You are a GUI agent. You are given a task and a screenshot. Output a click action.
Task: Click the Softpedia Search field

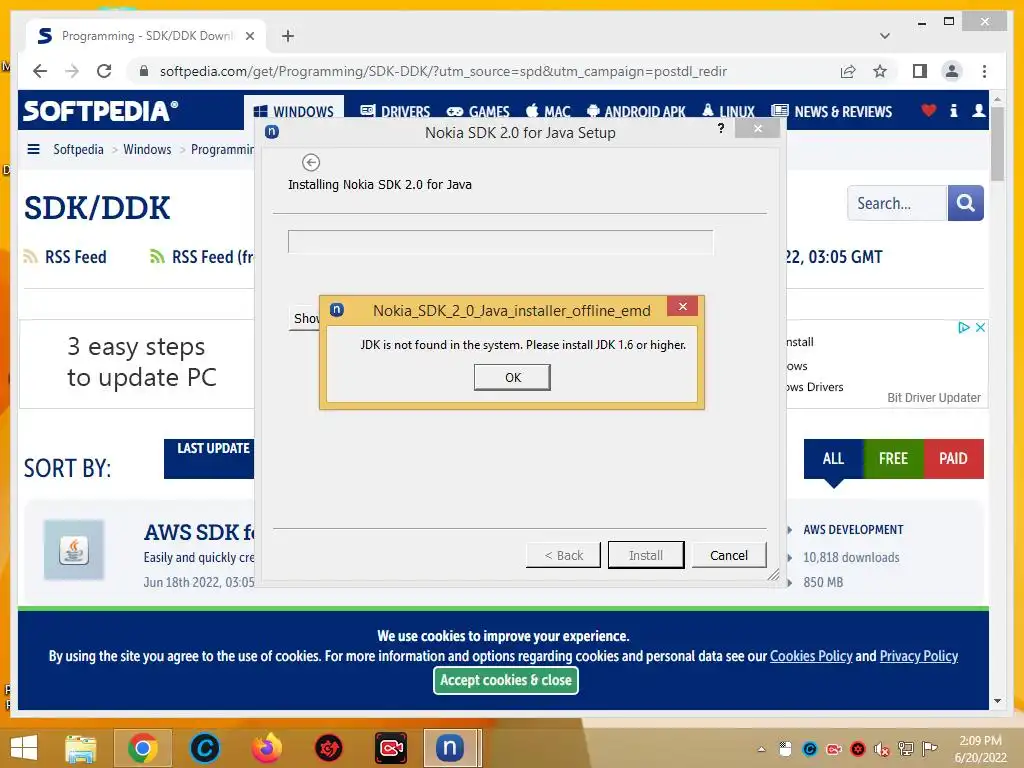coord(897,203)
